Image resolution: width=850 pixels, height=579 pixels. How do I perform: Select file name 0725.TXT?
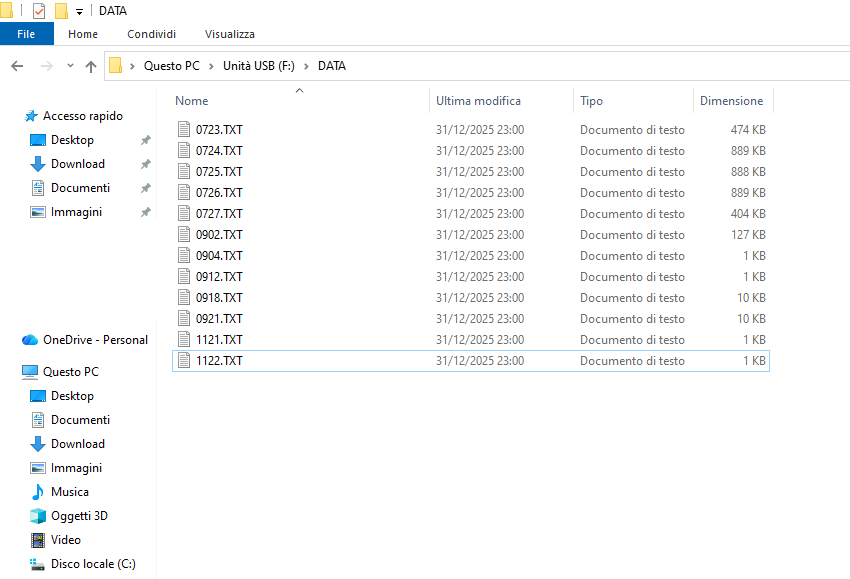pyautogui.click(x=219, y=172)
